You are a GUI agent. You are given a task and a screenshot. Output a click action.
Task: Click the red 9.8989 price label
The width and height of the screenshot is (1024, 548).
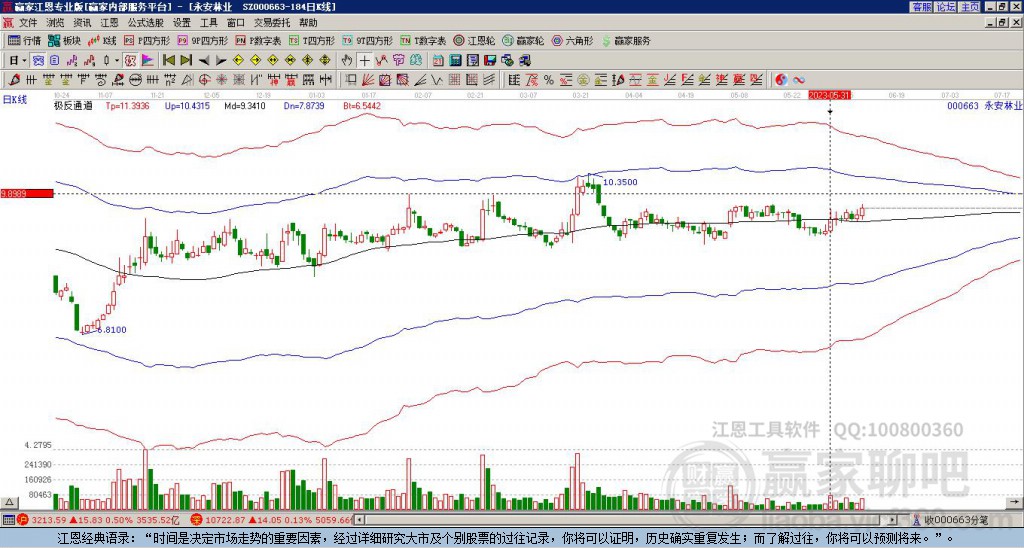[x=26, y=194]
